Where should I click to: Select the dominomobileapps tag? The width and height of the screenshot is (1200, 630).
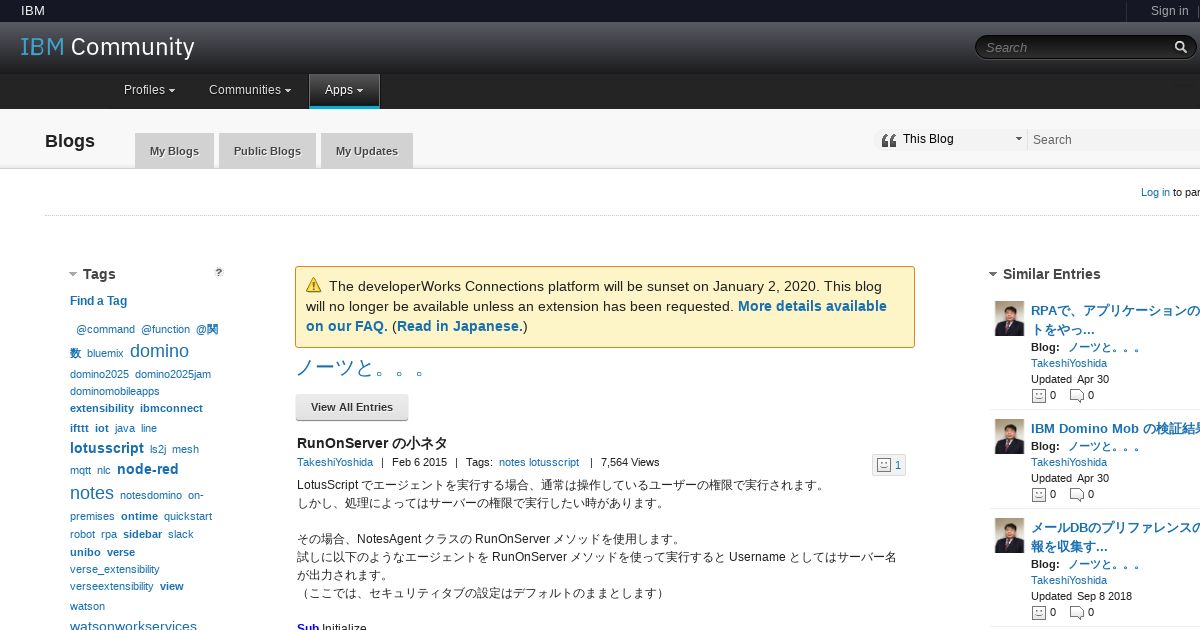(115, 392)
